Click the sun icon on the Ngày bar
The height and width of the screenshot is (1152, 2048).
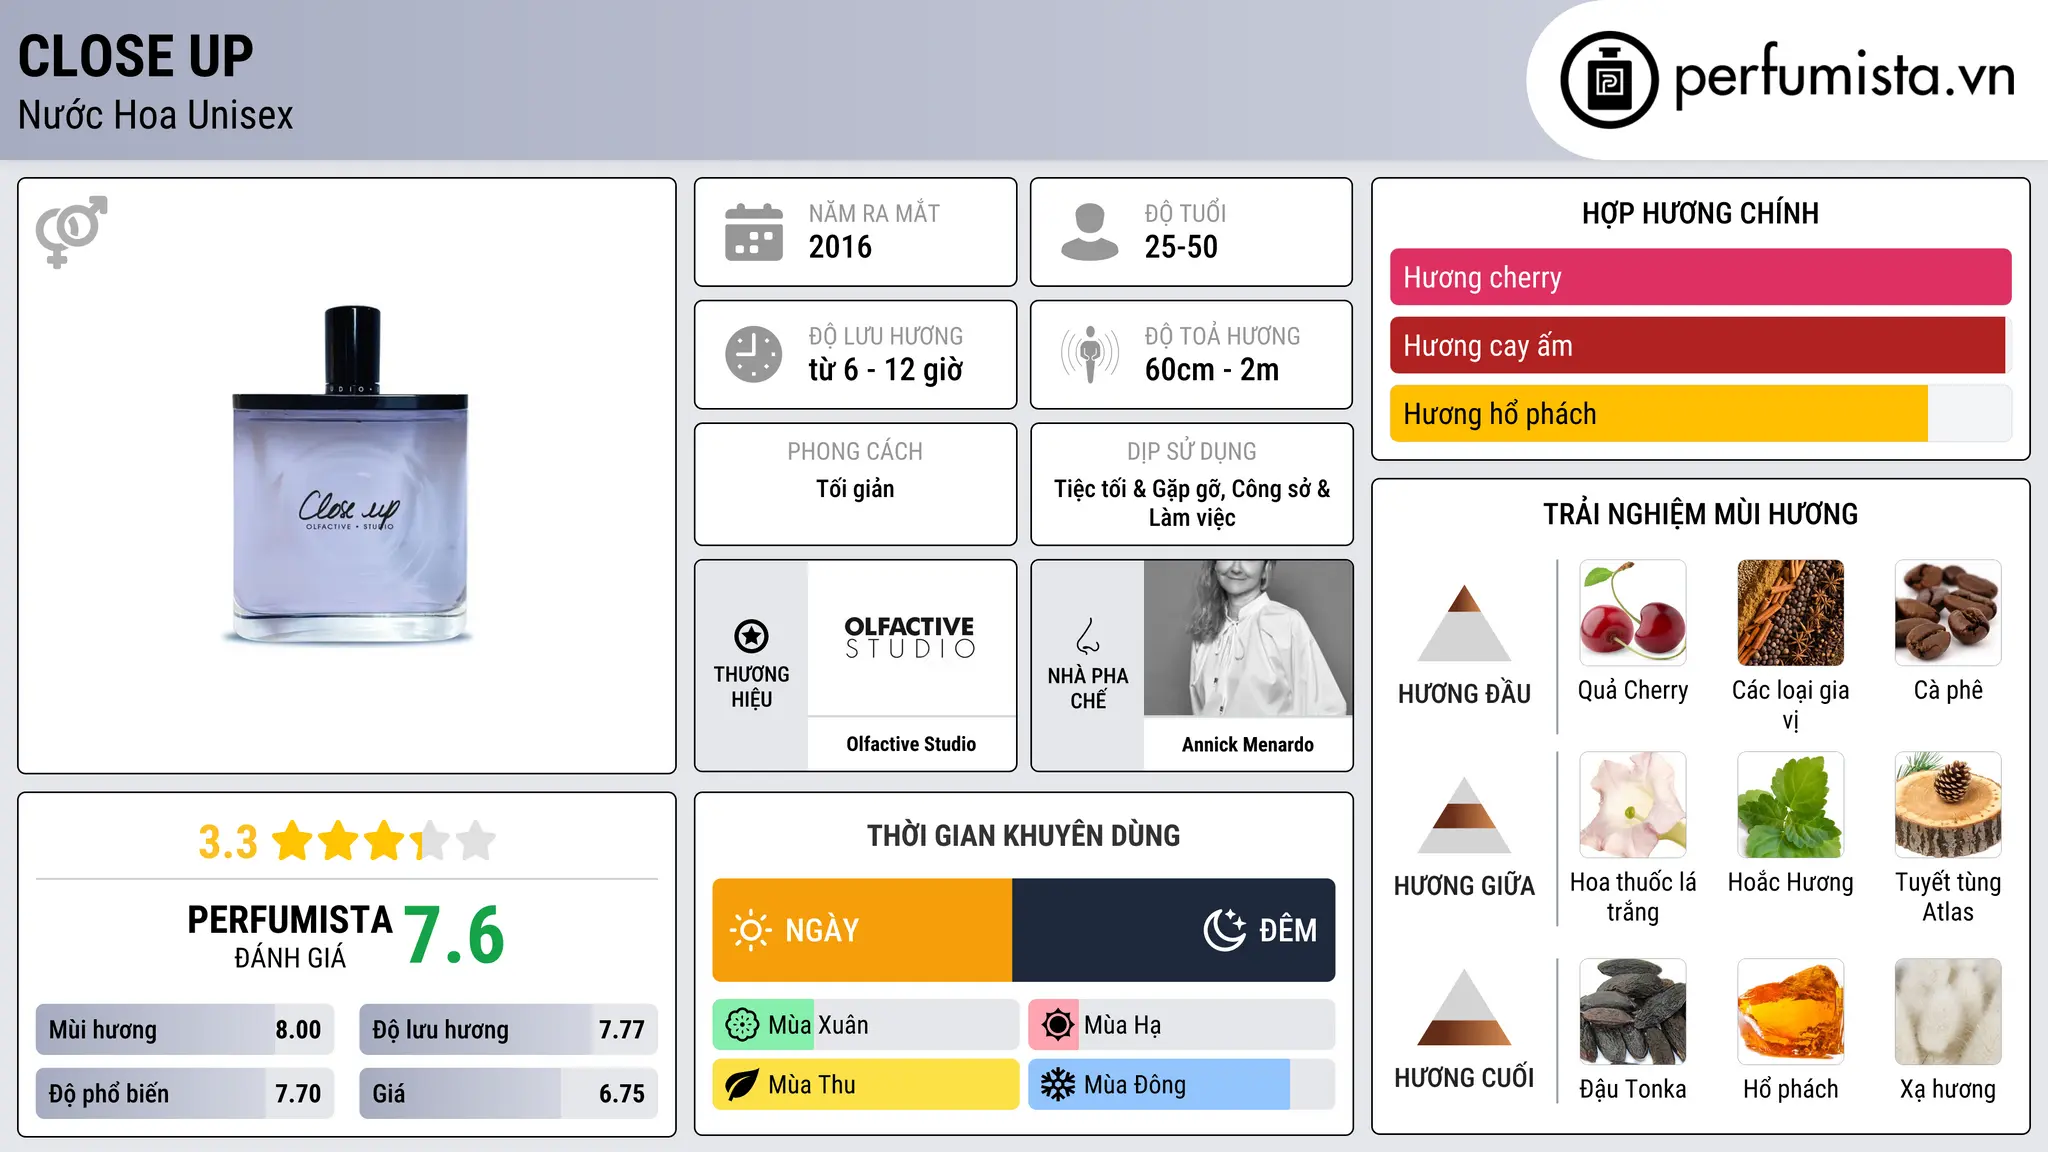pos(750,930)
